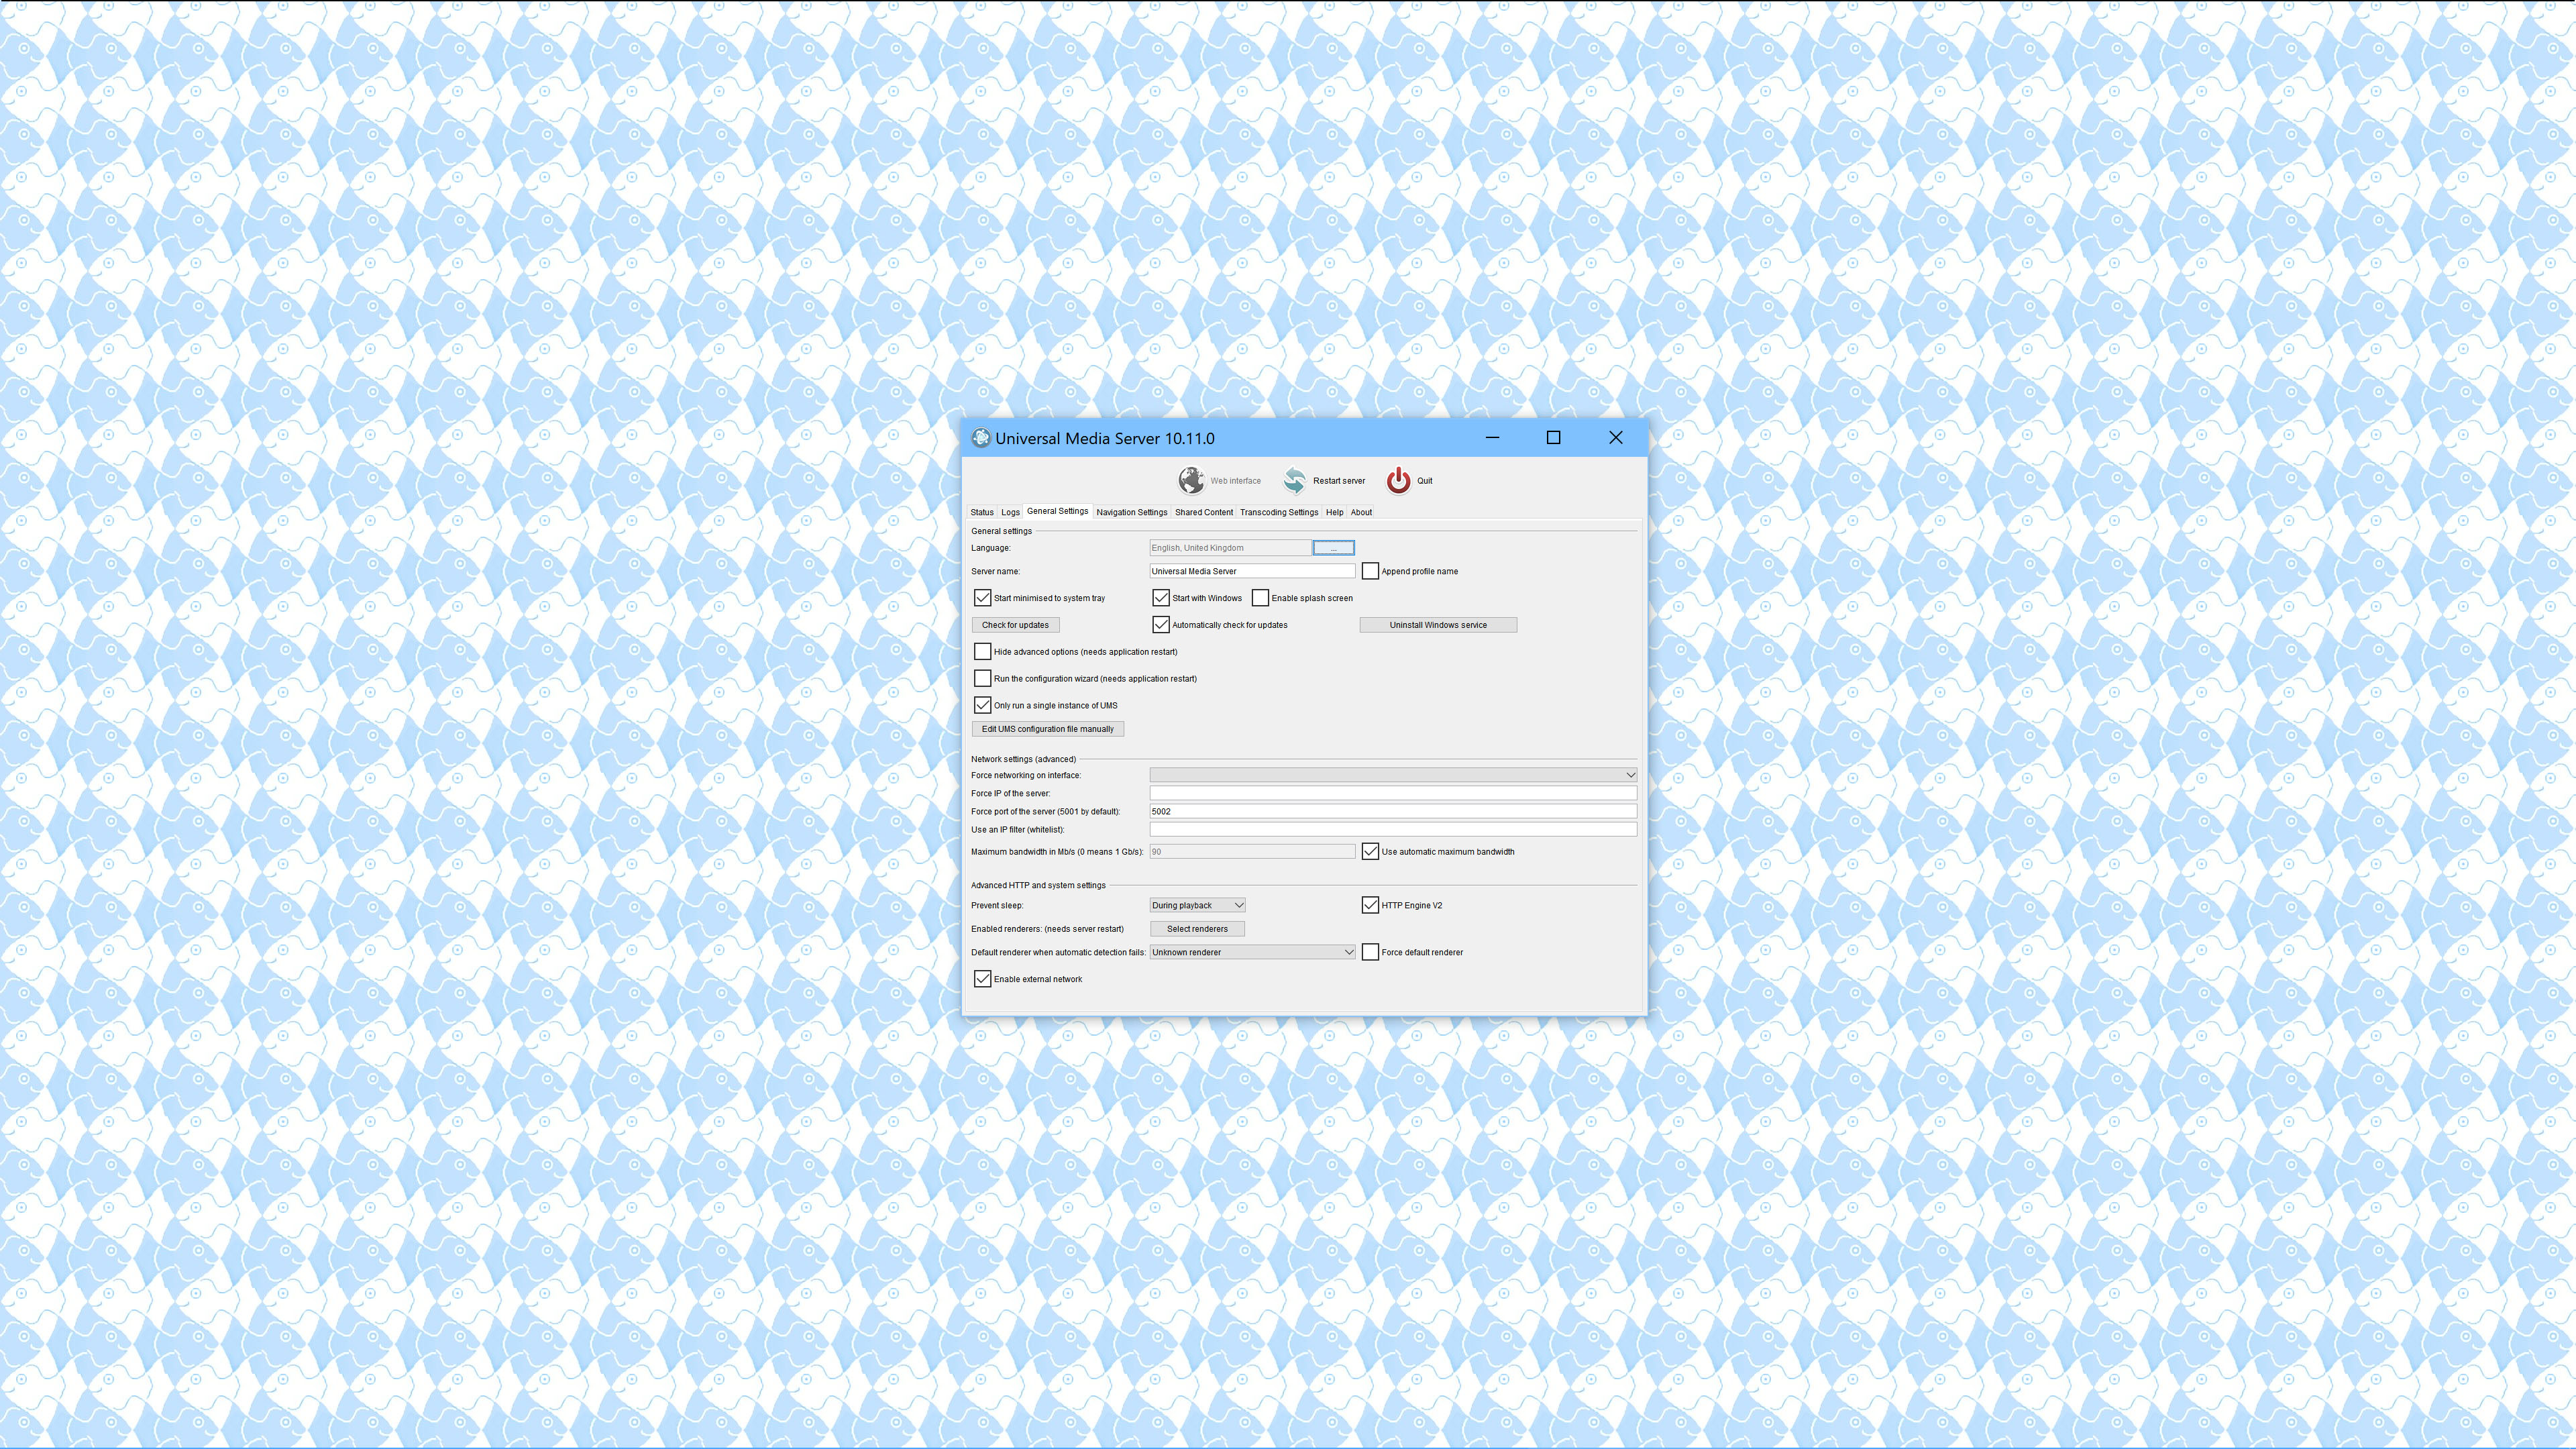The width and height of the screenshot is (2576, 1449).
Task: Minimize the Universal Media Server window
Action: click(1492, 438)
